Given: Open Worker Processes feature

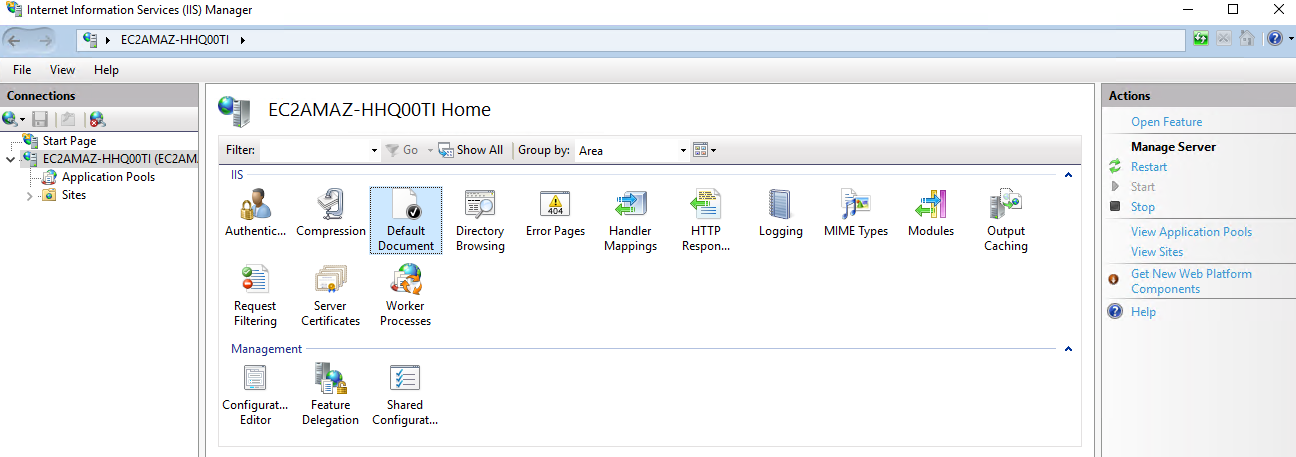Looking at the screenshot, I should [x=405, y=296].
